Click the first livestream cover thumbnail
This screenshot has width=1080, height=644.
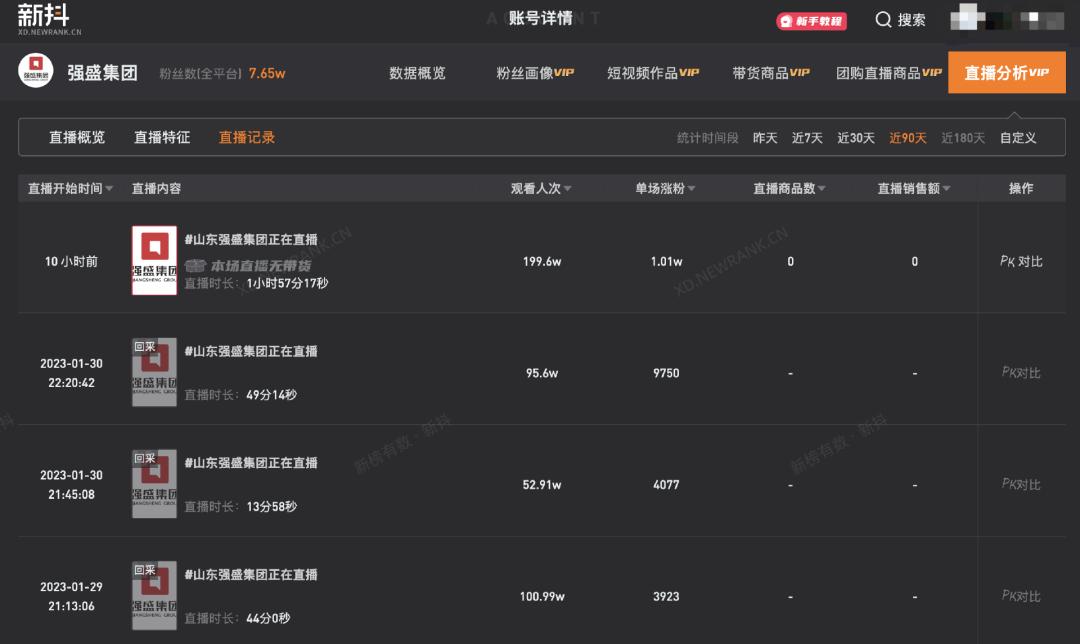(x=153, y=260)
